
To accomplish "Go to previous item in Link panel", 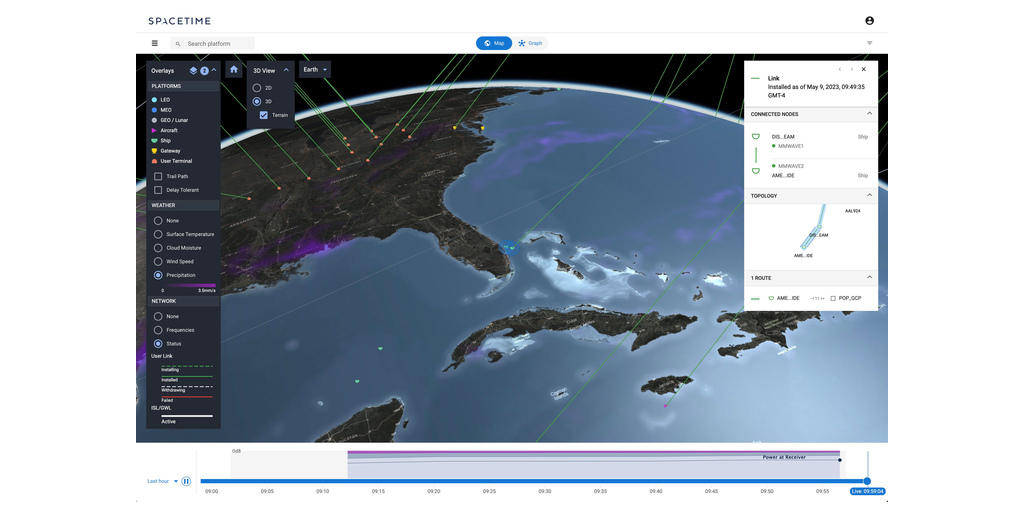I will 839,69.
